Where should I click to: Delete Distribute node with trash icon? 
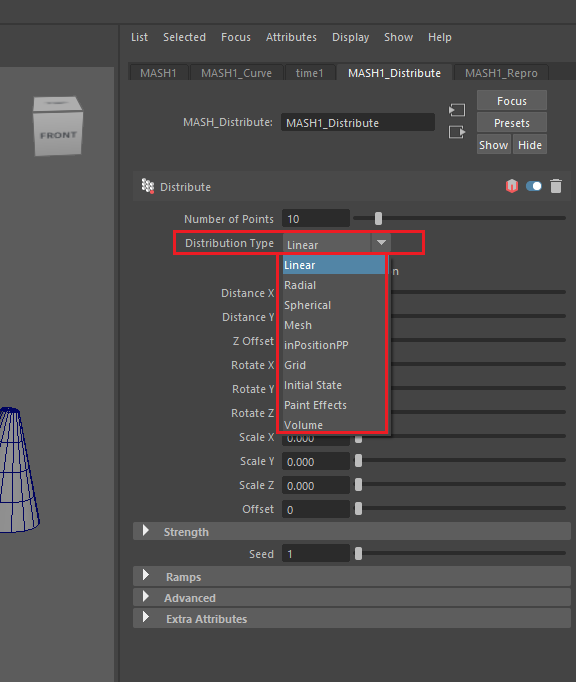click(x=556, y=186)
